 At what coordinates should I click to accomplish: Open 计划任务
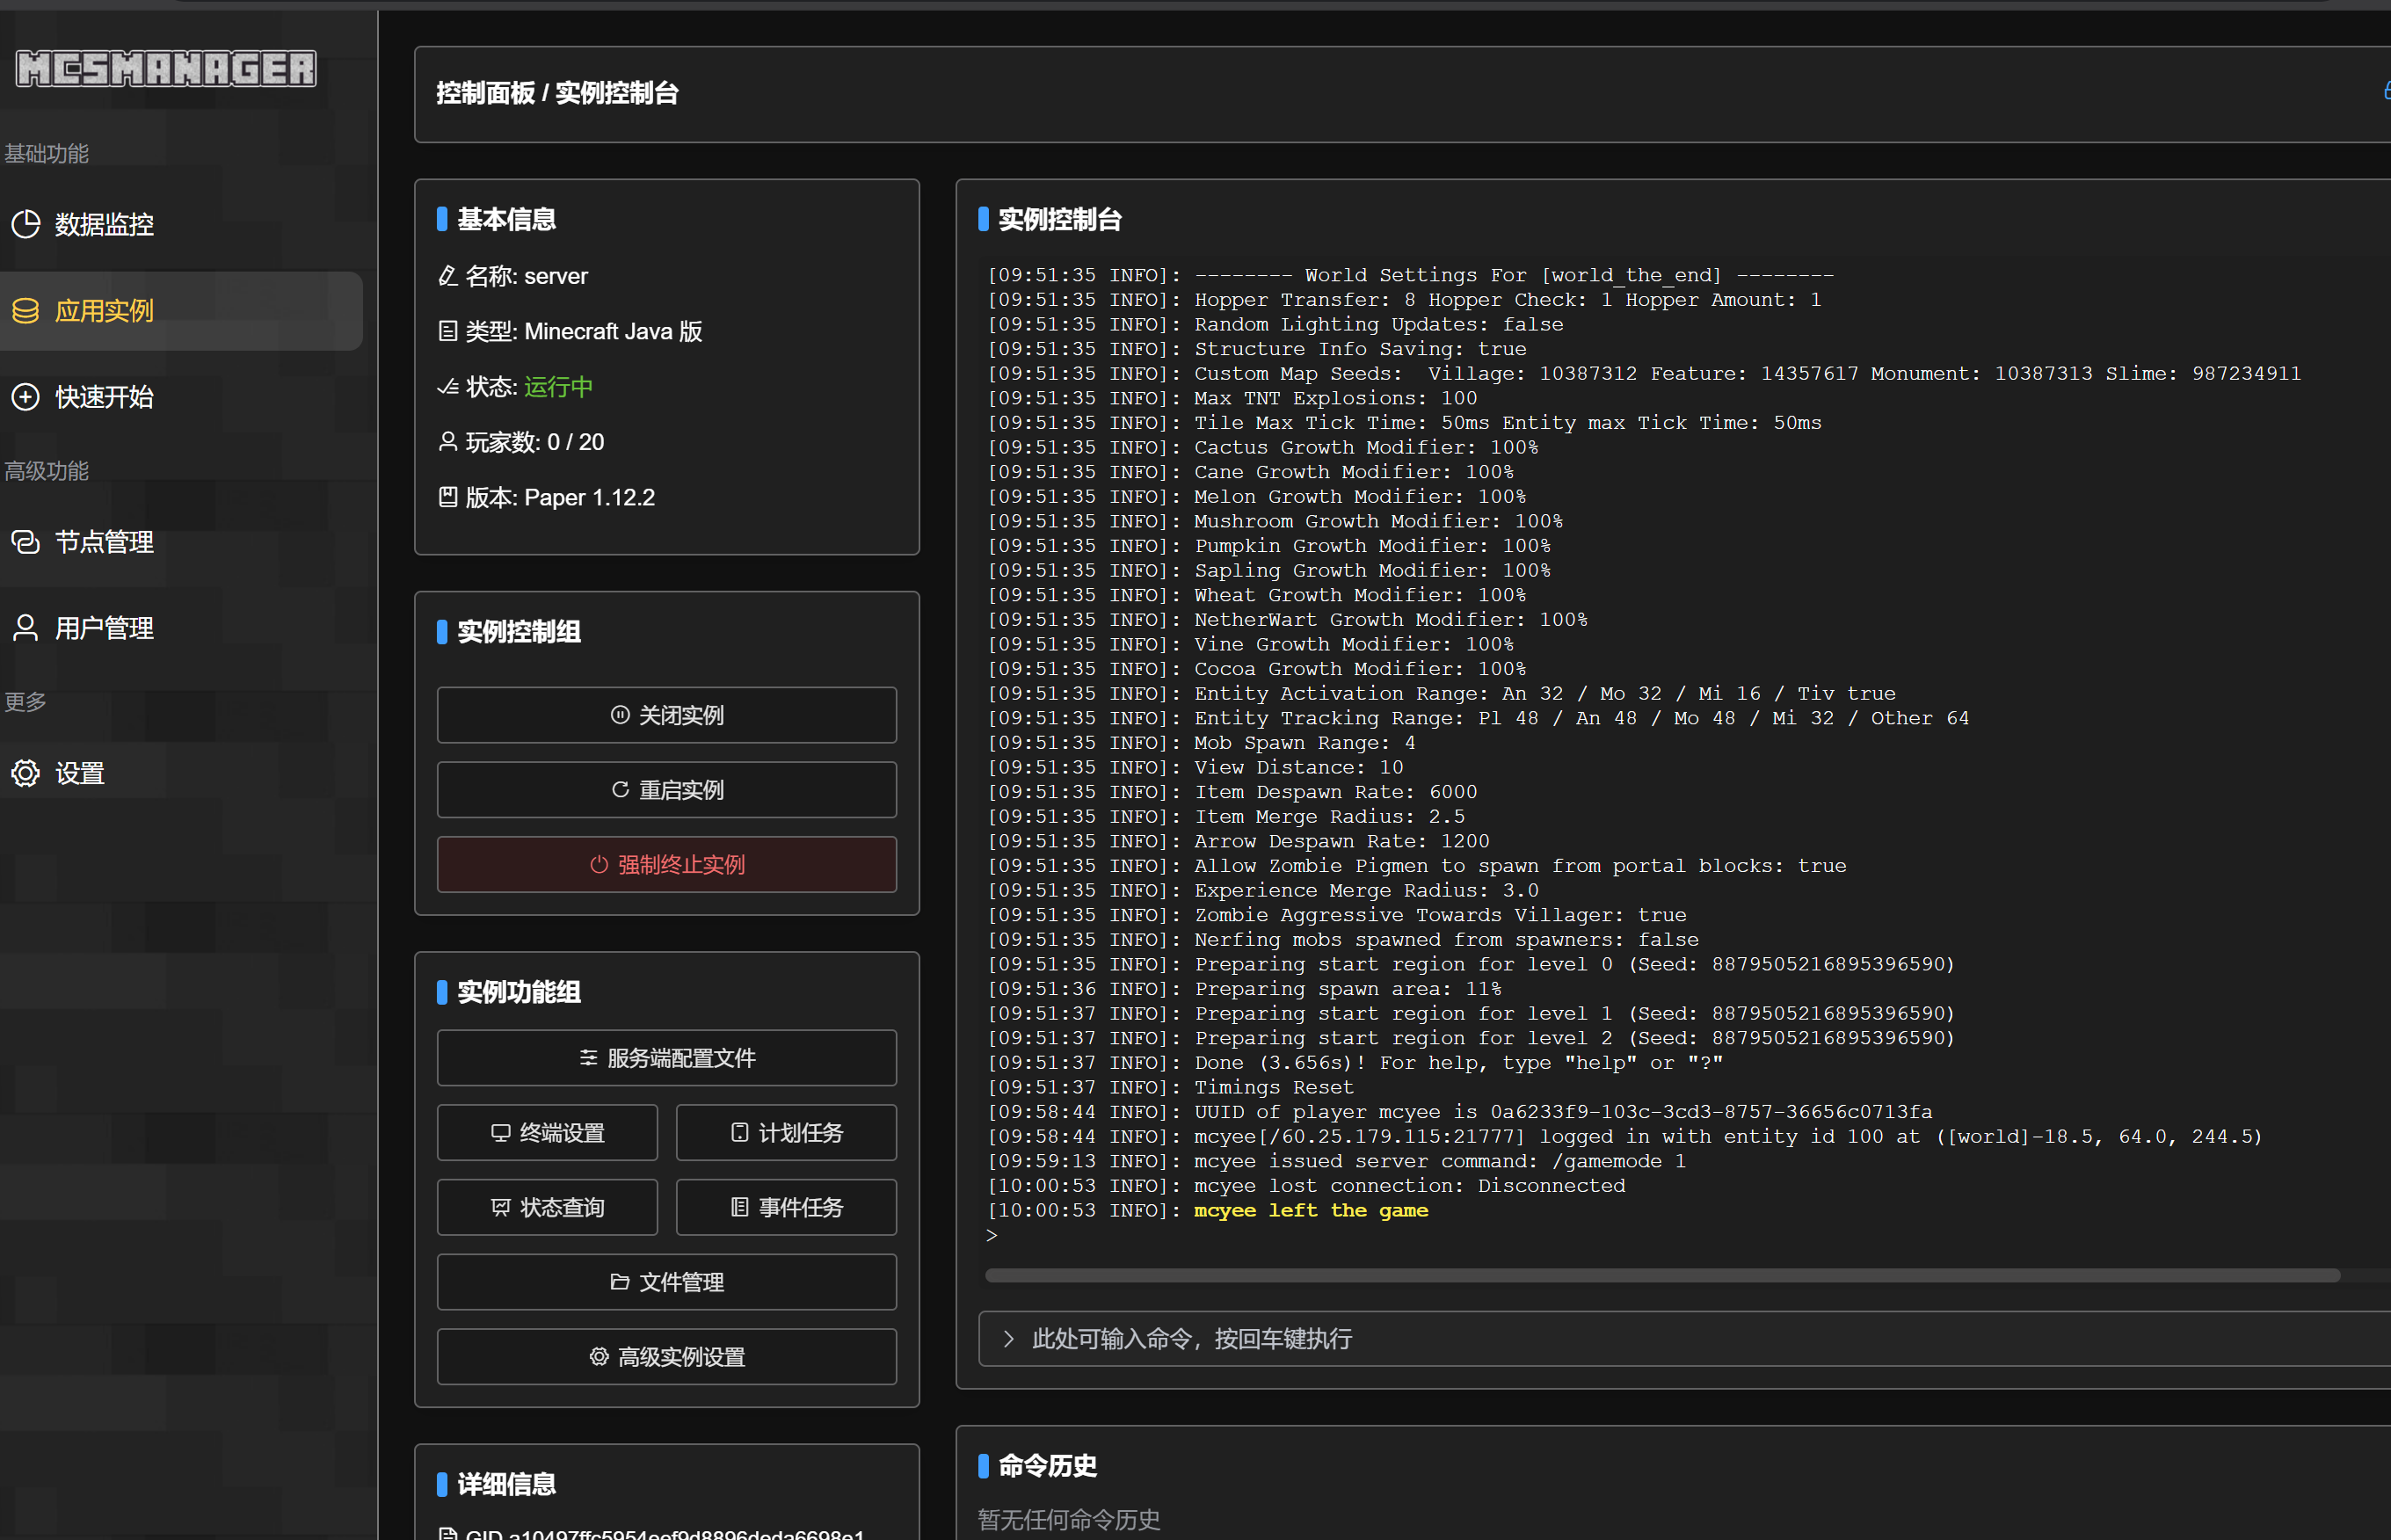click(786, 1133)
